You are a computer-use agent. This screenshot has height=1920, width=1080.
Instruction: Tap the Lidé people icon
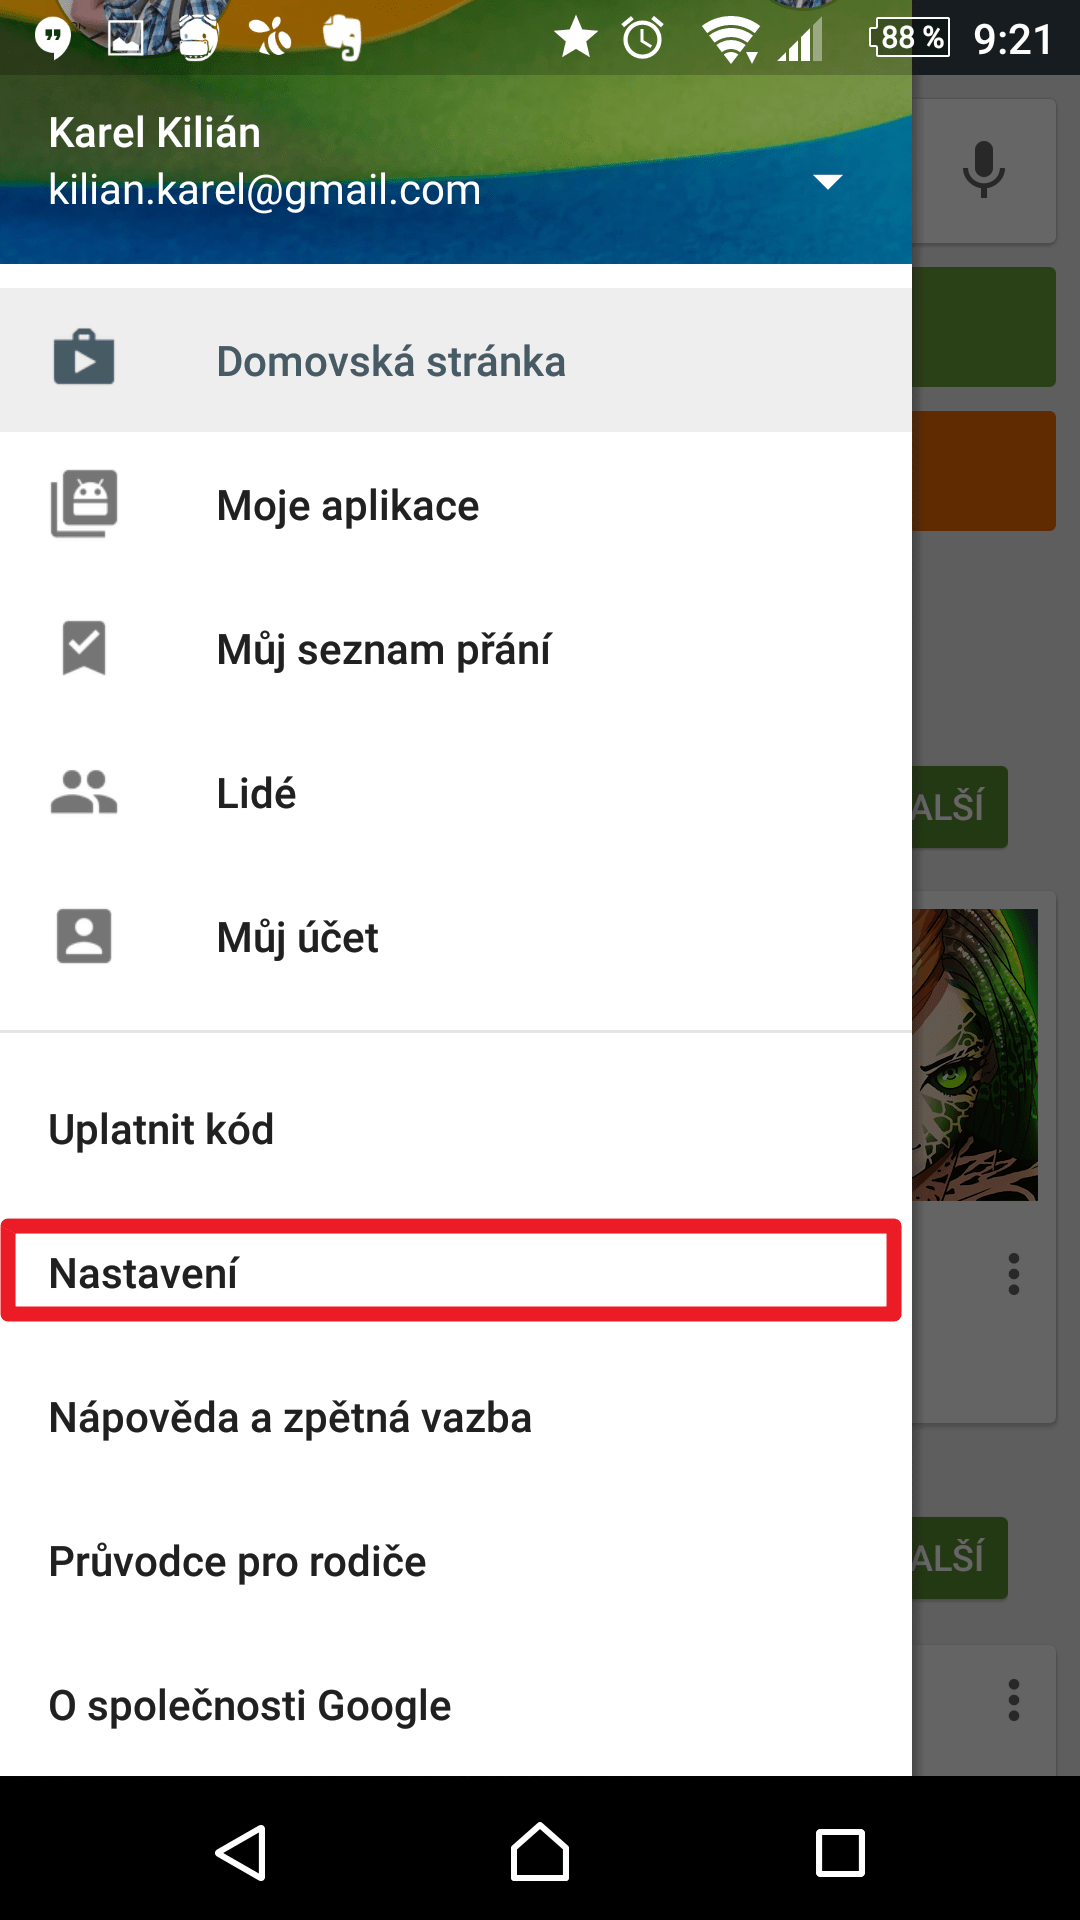click(84, 792)
